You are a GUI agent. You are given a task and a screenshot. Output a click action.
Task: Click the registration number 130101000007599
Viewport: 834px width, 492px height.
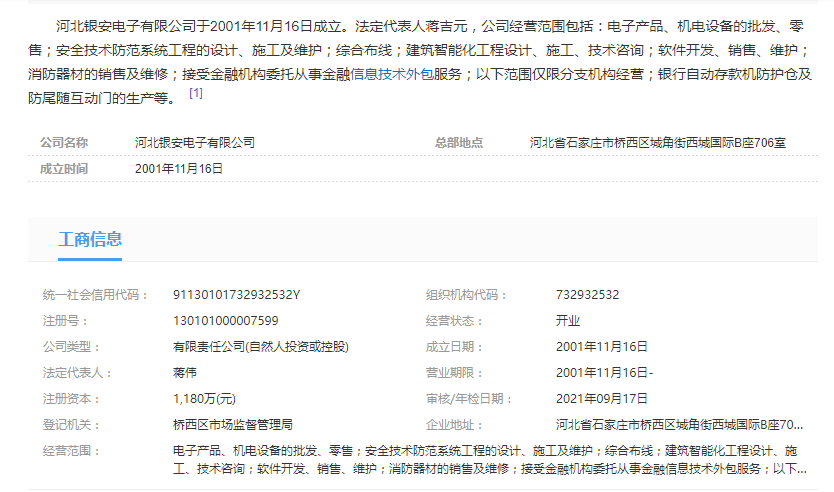click(x=226, y=321)
